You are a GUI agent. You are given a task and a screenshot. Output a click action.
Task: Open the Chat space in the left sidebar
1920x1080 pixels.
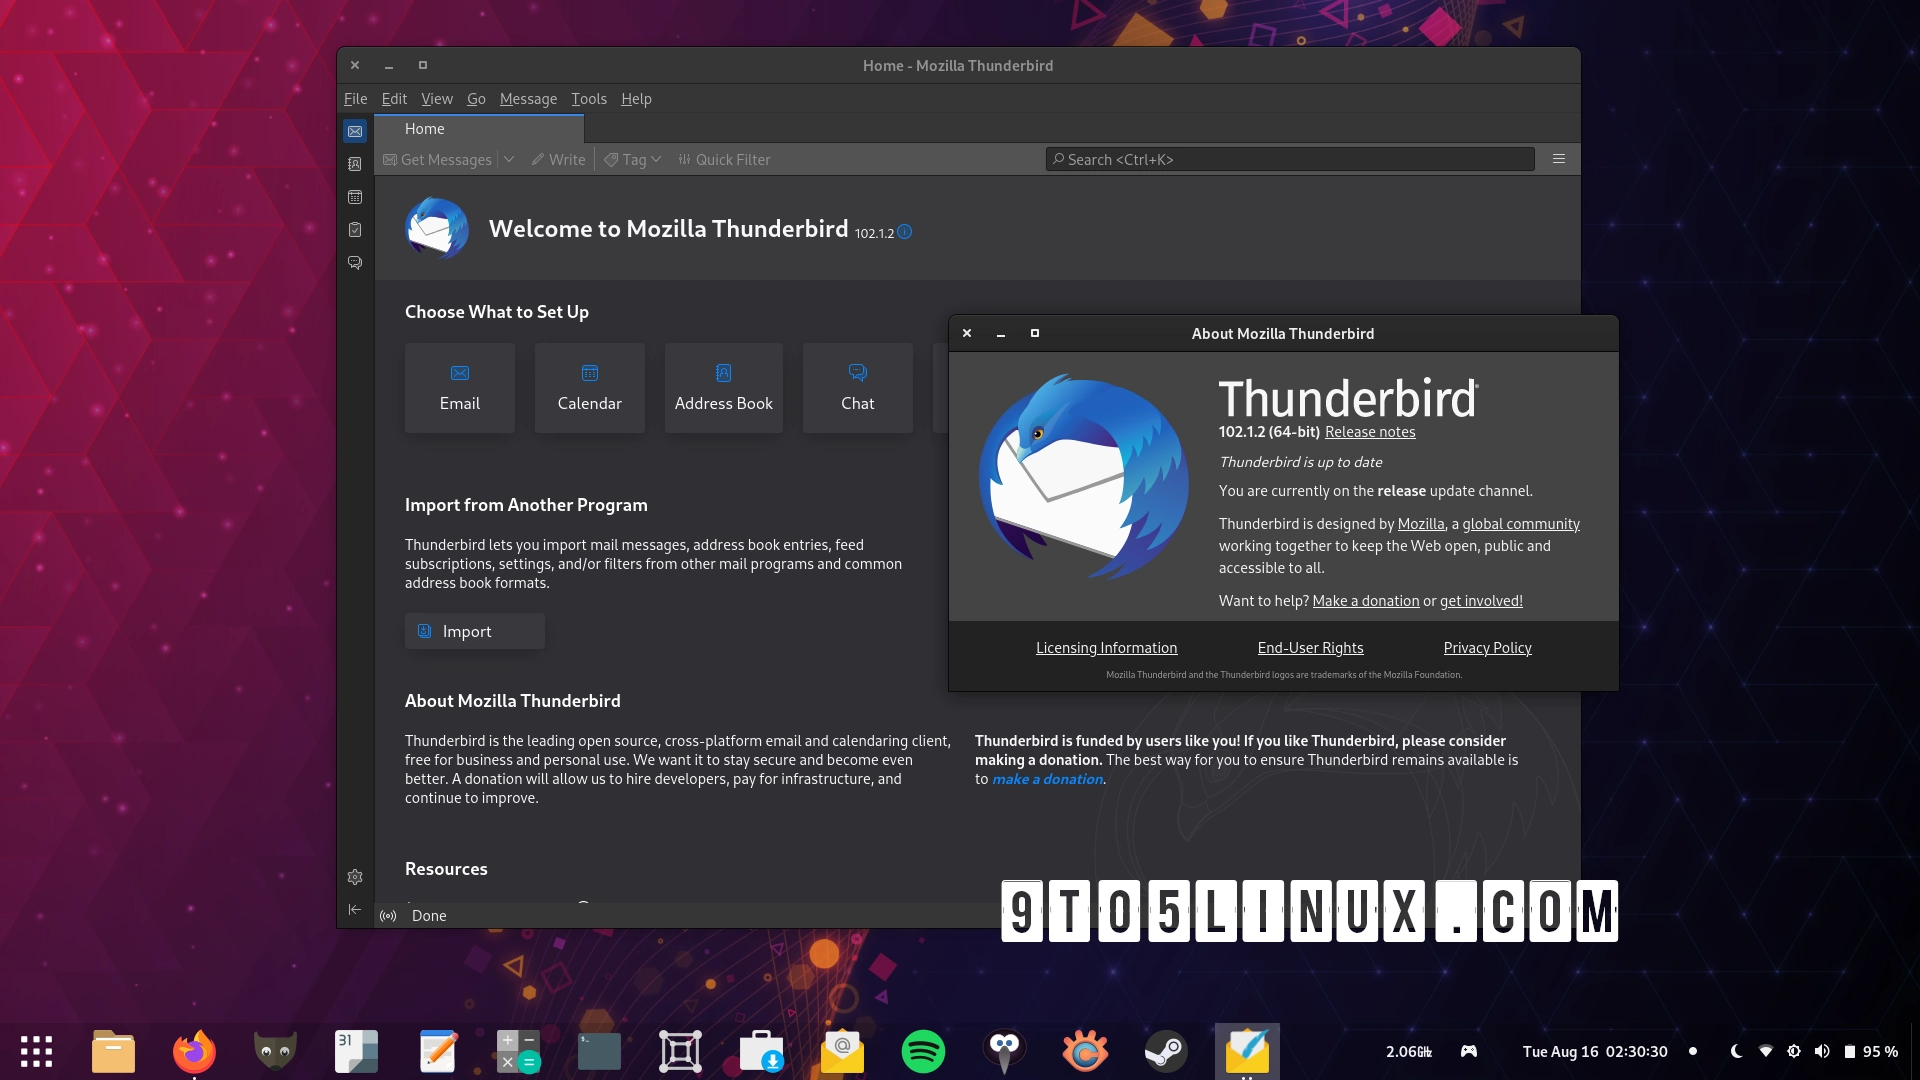pos(355,262)
